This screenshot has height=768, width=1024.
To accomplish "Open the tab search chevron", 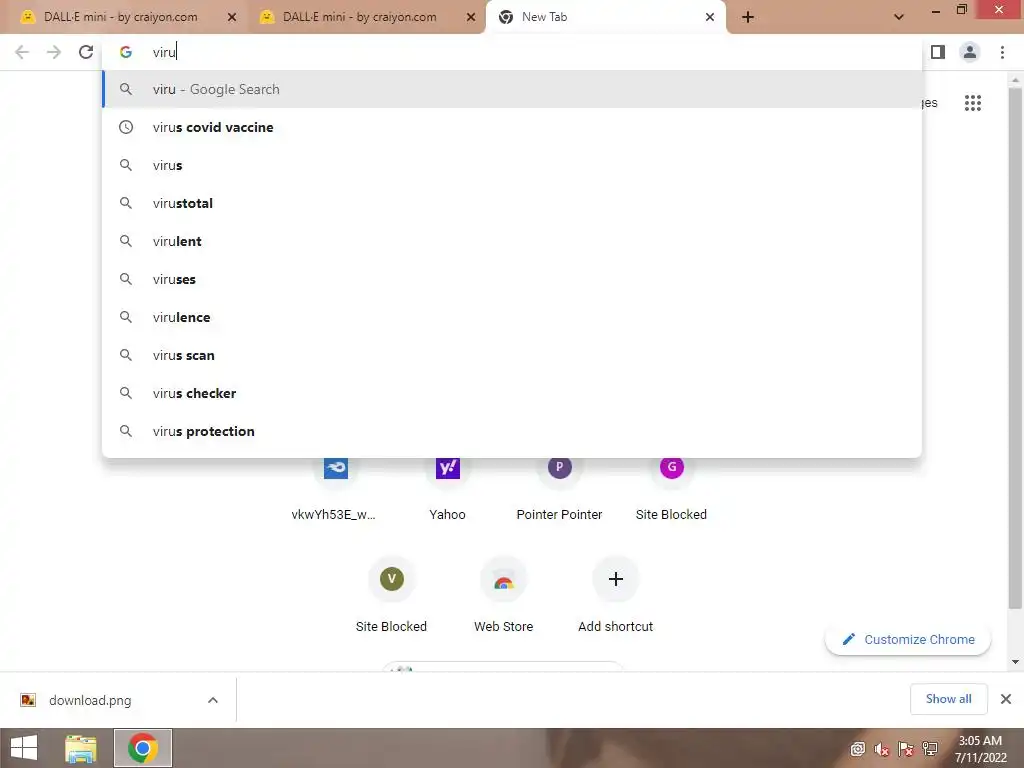I will coord(899,18).
